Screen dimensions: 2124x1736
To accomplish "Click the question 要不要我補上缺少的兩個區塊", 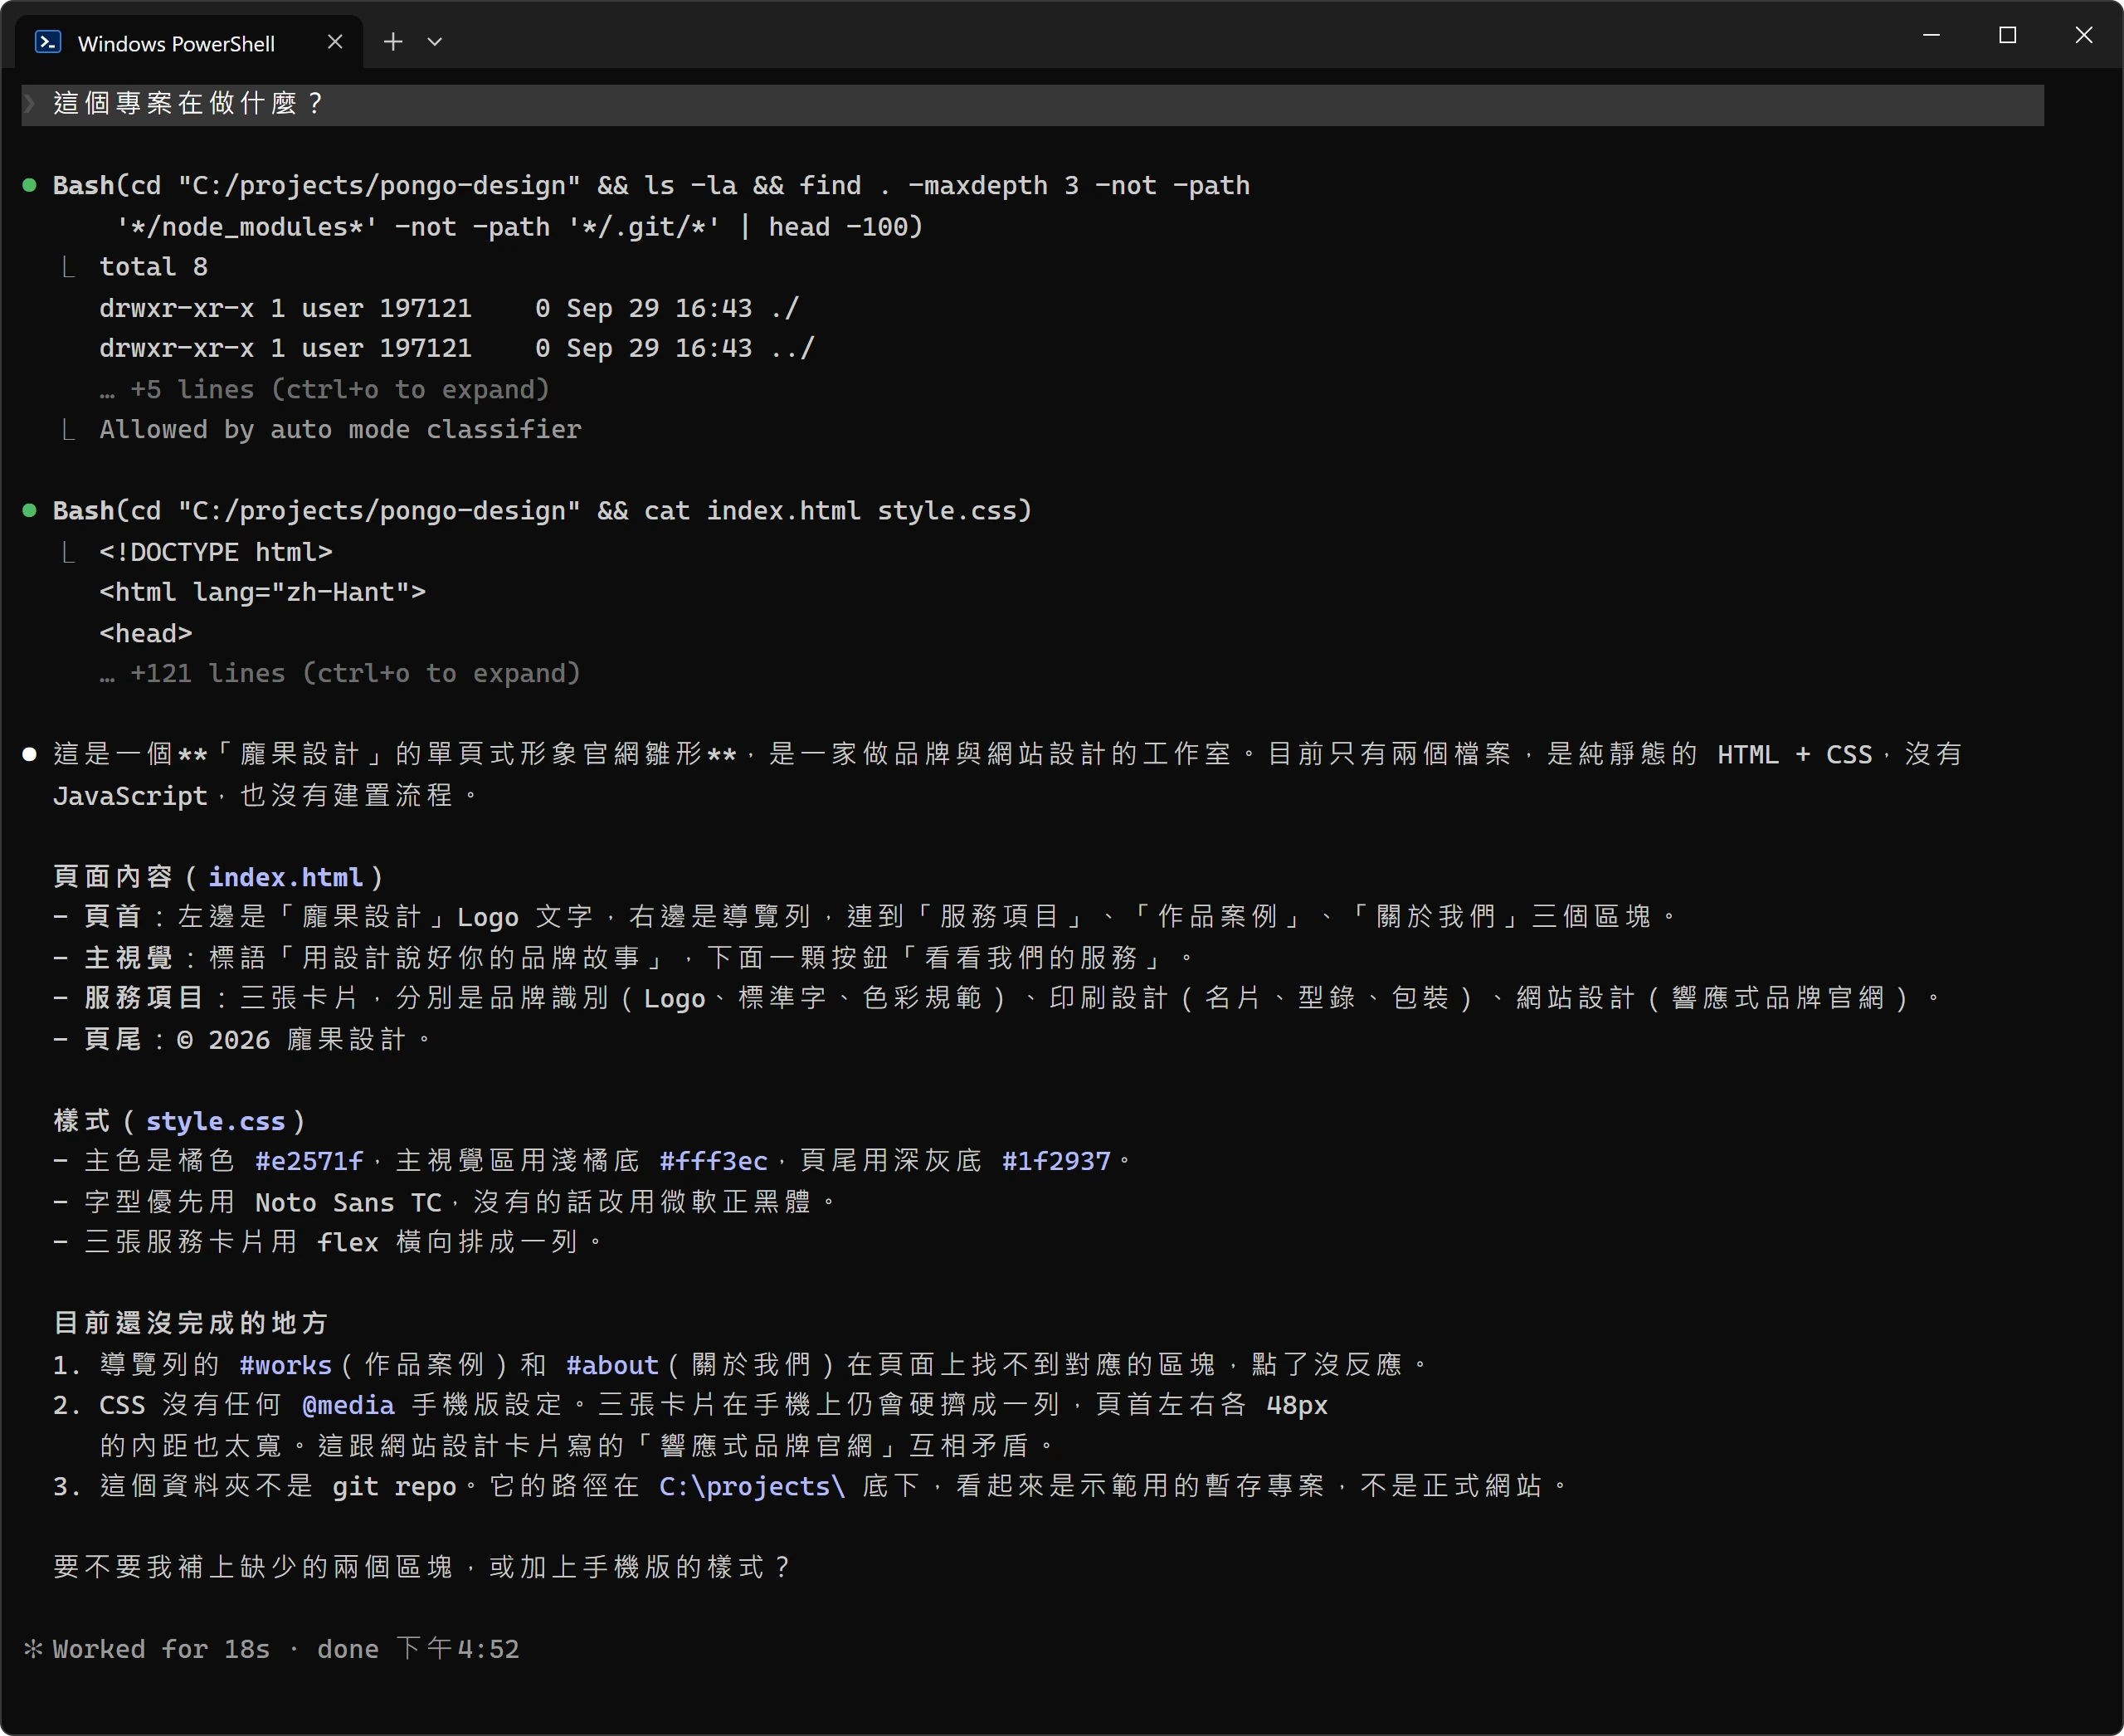I will coord(422,1568).
